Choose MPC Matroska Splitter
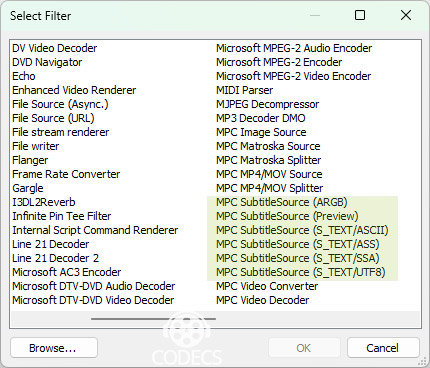430x368 pixels. pyautogui.click(x=269, y=160)
